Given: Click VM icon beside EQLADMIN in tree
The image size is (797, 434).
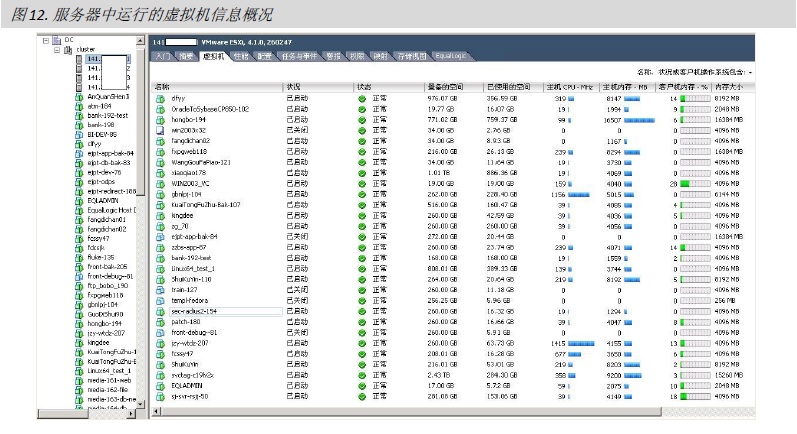Looking at the screenshot, I should (79, 201).
